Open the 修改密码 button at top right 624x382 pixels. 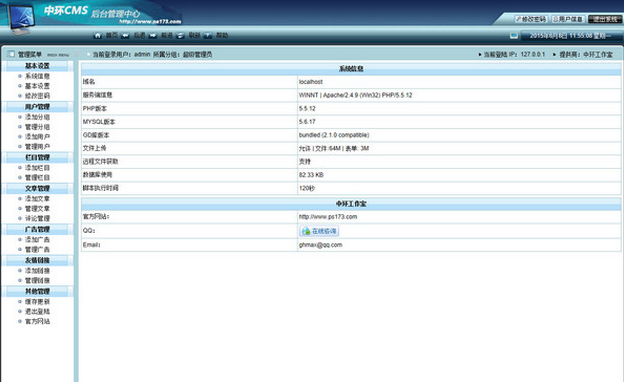530,19
